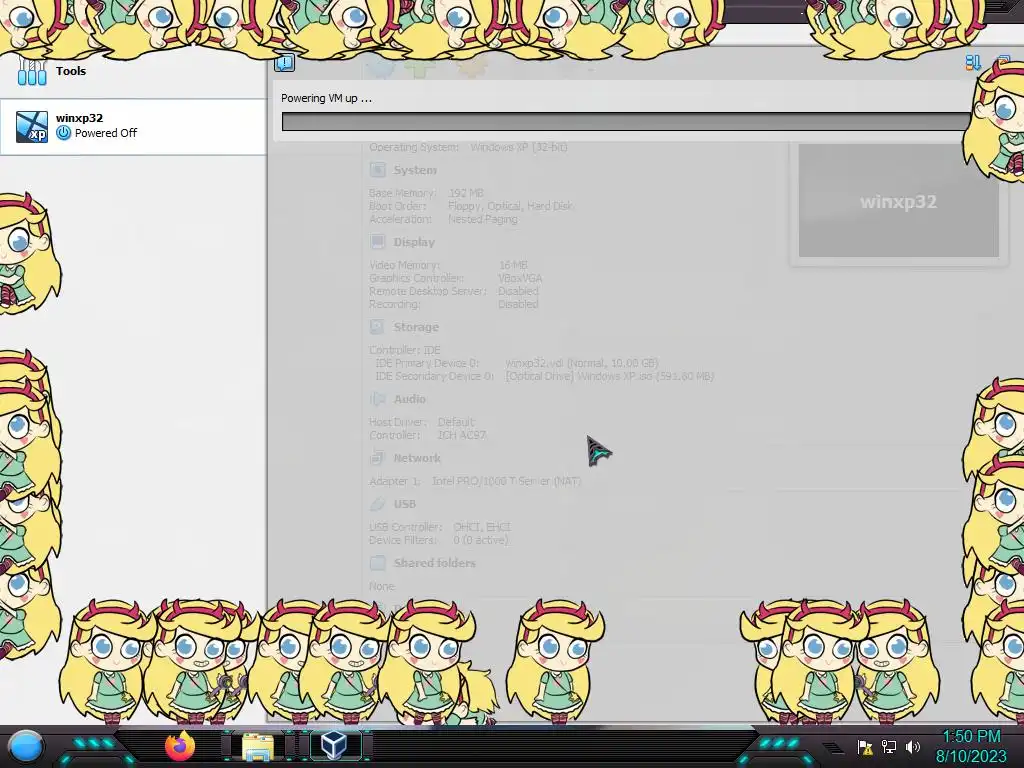The image size is (1024, 768).
Task: Click the '192 MB' base memory value
Action: (466, 193)
